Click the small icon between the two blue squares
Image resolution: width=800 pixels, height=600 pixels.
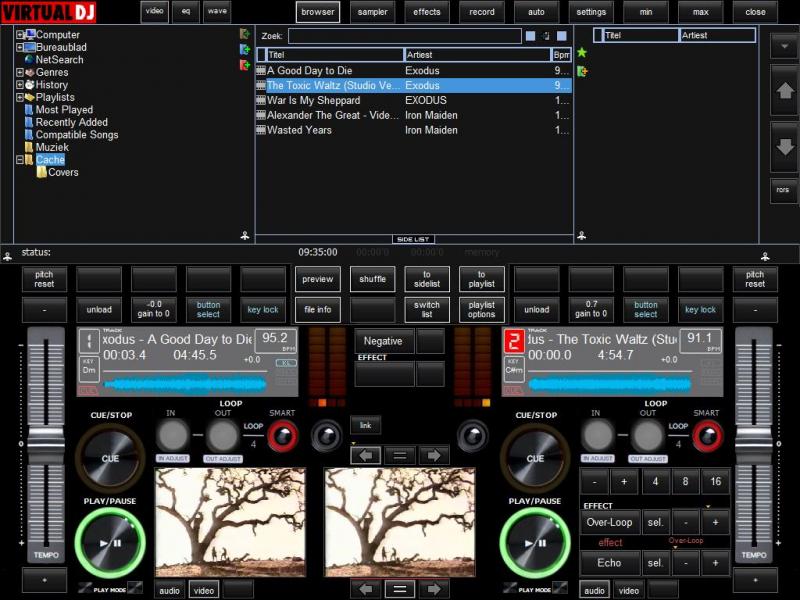(546, 36)
